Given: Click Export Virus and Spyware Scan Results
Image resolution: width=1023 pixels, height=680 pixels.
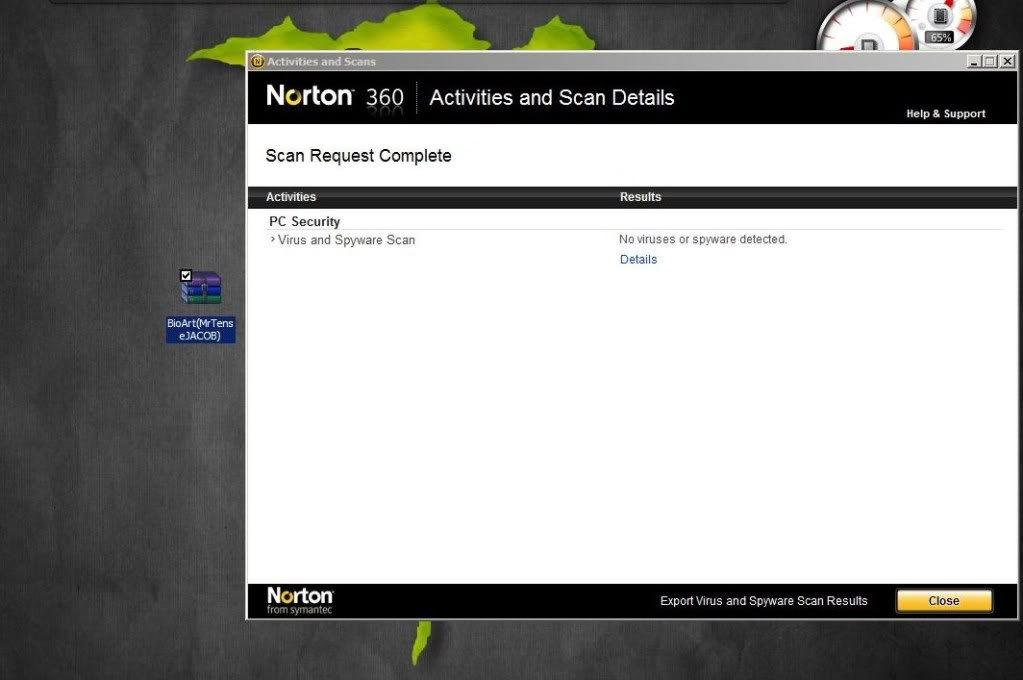Looking at the screenshot, I should tap(763, 600).
